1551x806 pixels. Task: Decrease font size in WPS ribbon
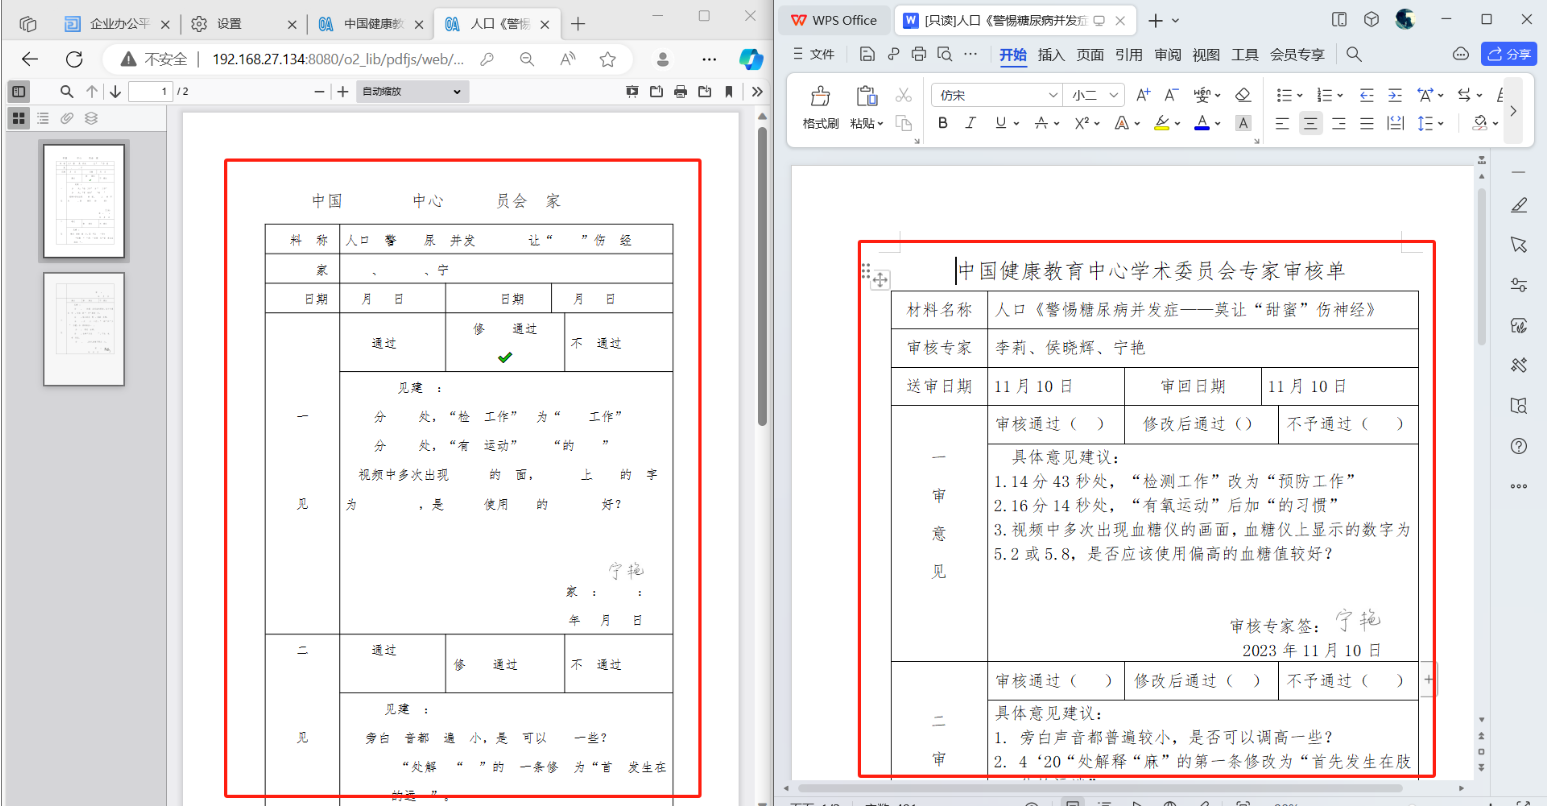[x=1172, y=95]
